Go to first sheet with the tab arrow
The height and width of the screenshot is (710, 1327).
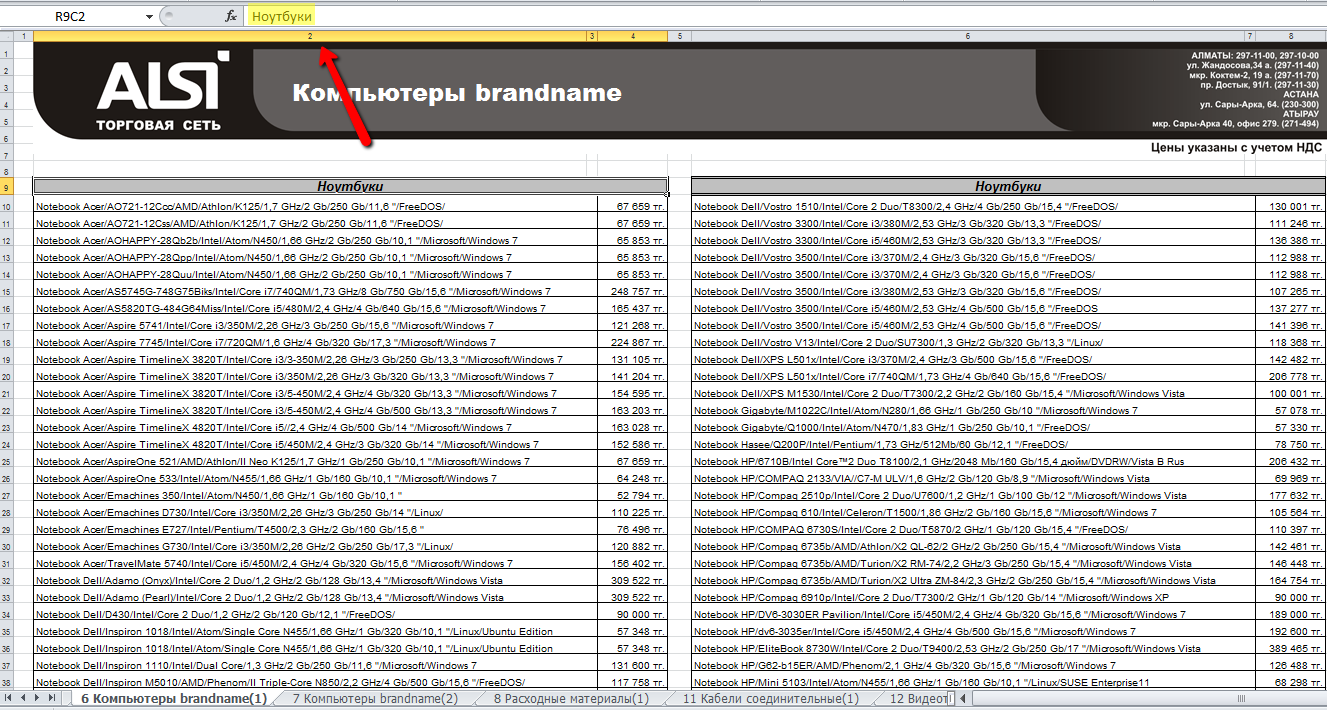pos(10,699)
